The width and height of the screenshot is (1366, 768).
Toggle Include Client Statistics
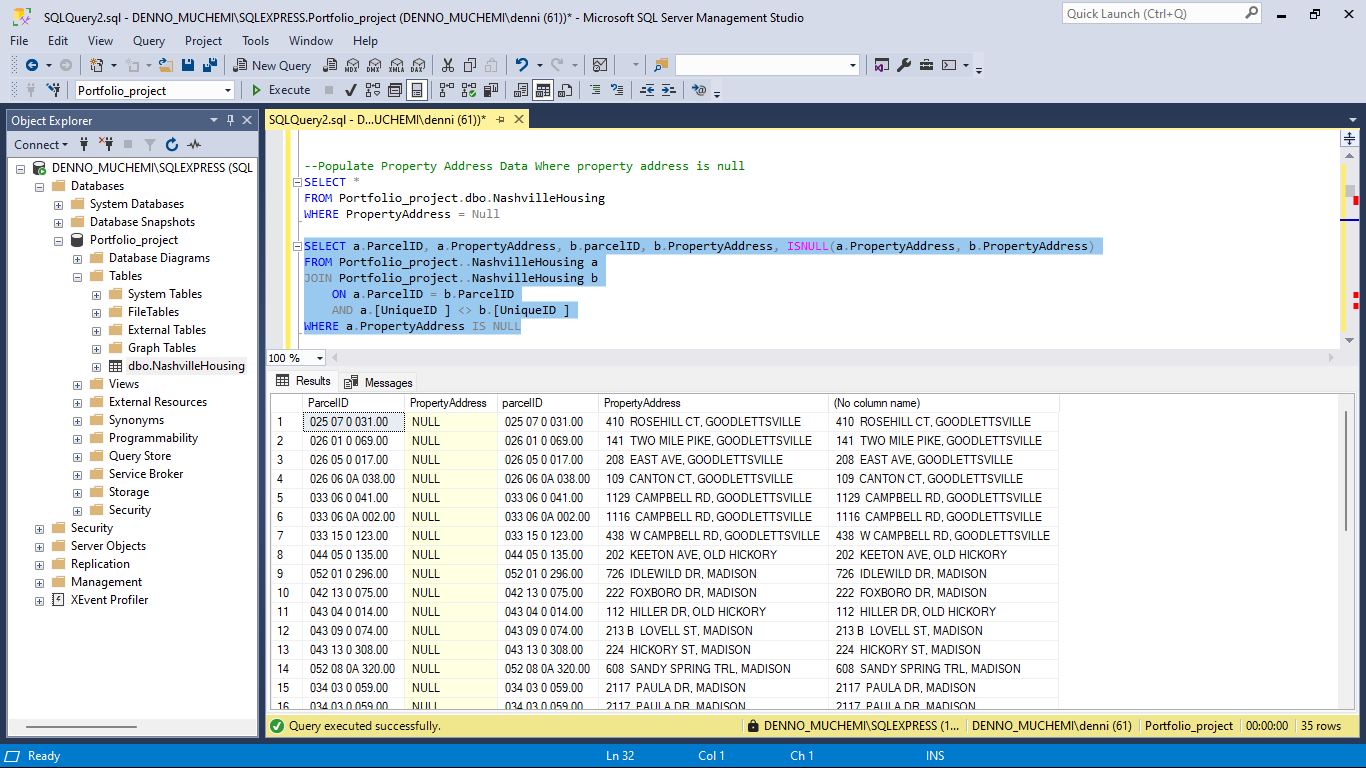pyautogui.click(x=491, y=90)
